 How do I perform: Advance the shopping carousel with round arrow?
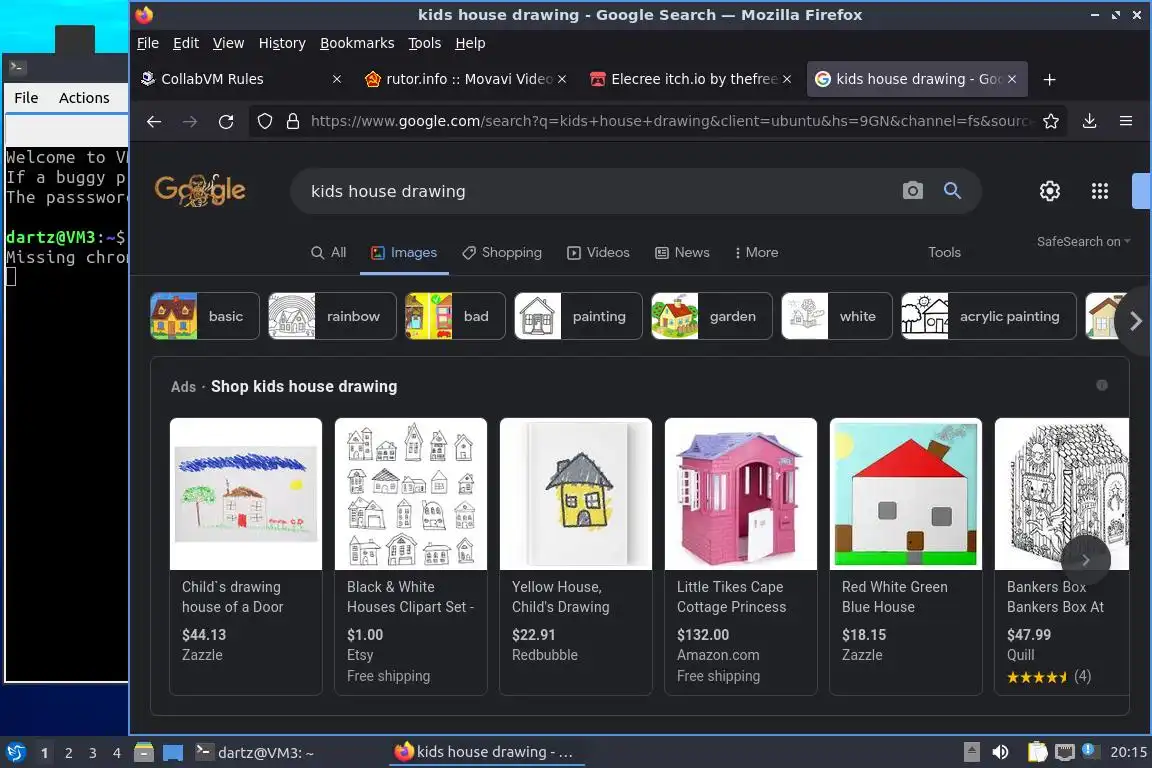point(1086,560)
